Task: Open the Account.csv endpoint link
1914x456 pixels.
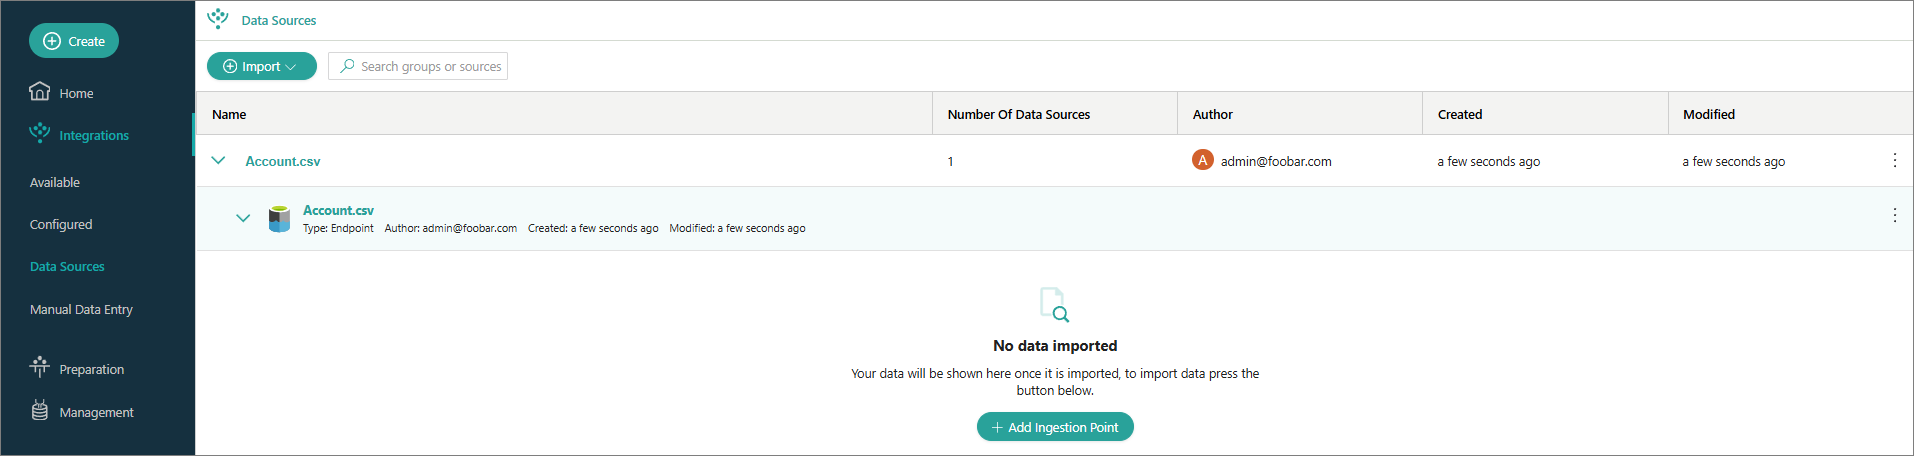Action: (x=338, y=210)
